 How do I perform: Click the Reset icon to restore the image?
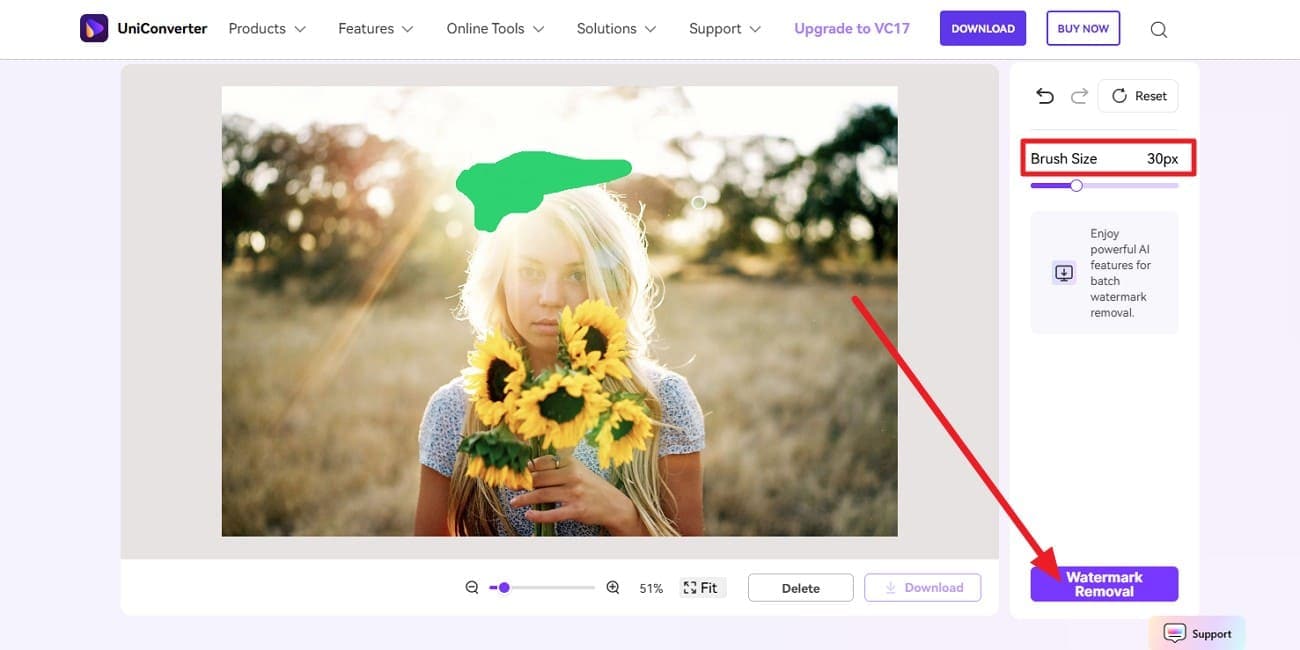coord(1137,95)
